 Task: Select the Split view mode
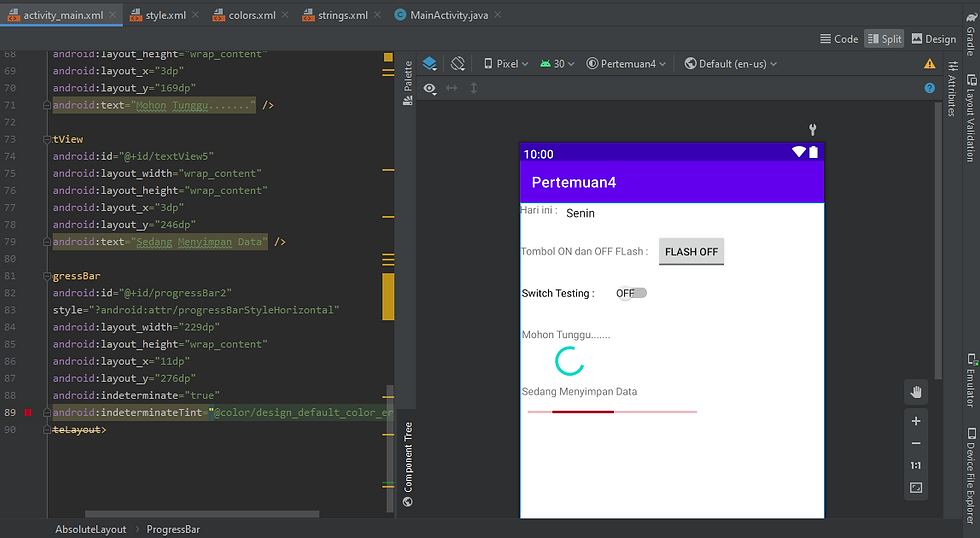884,39
